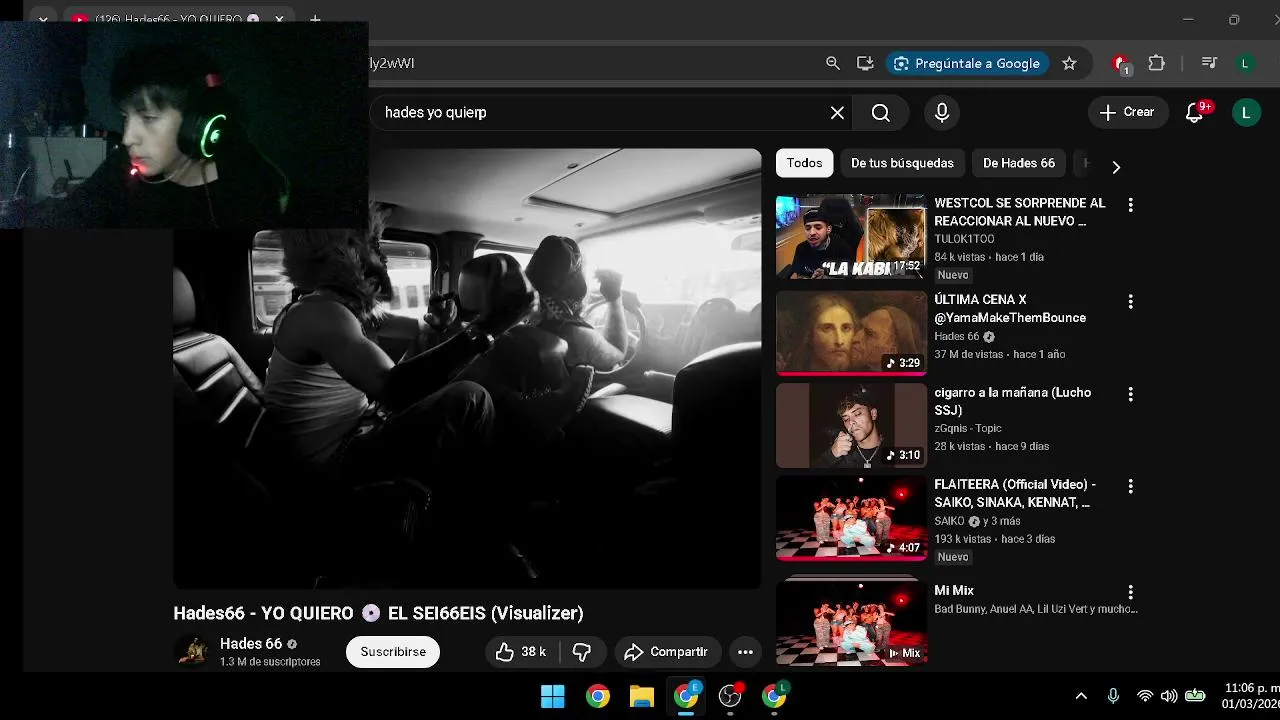Show hidden tray icons chevron
1280x720 pixels.
coord(1081,696)
